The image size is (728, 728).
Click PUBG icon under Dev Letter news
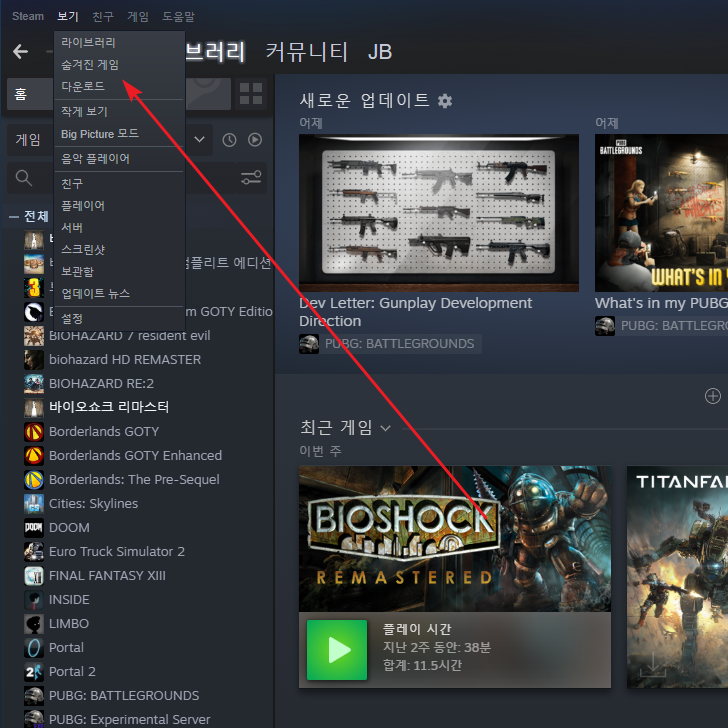click(309, 344)
